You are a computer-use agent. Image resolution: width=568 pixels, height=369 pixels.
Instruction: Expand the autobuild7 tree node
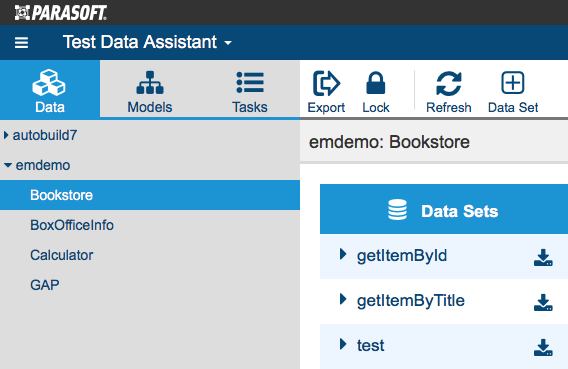click(x=6, y=135)
